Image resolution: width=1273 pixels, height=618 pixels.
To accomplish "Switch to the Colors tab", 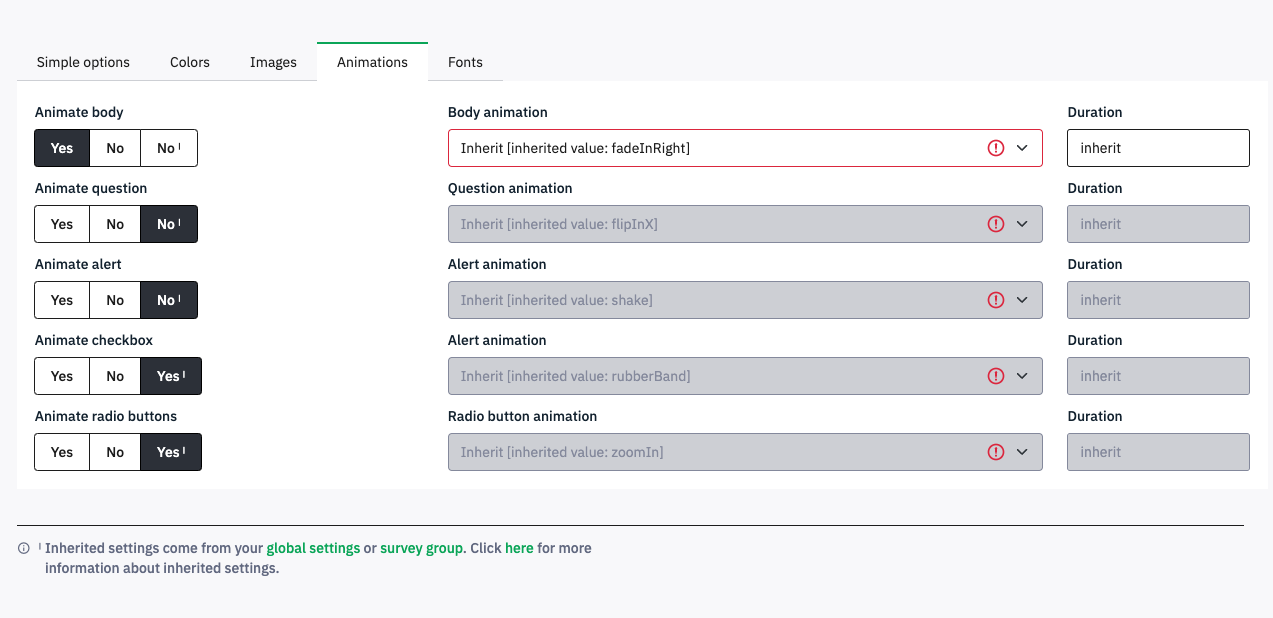I will 190,62.
